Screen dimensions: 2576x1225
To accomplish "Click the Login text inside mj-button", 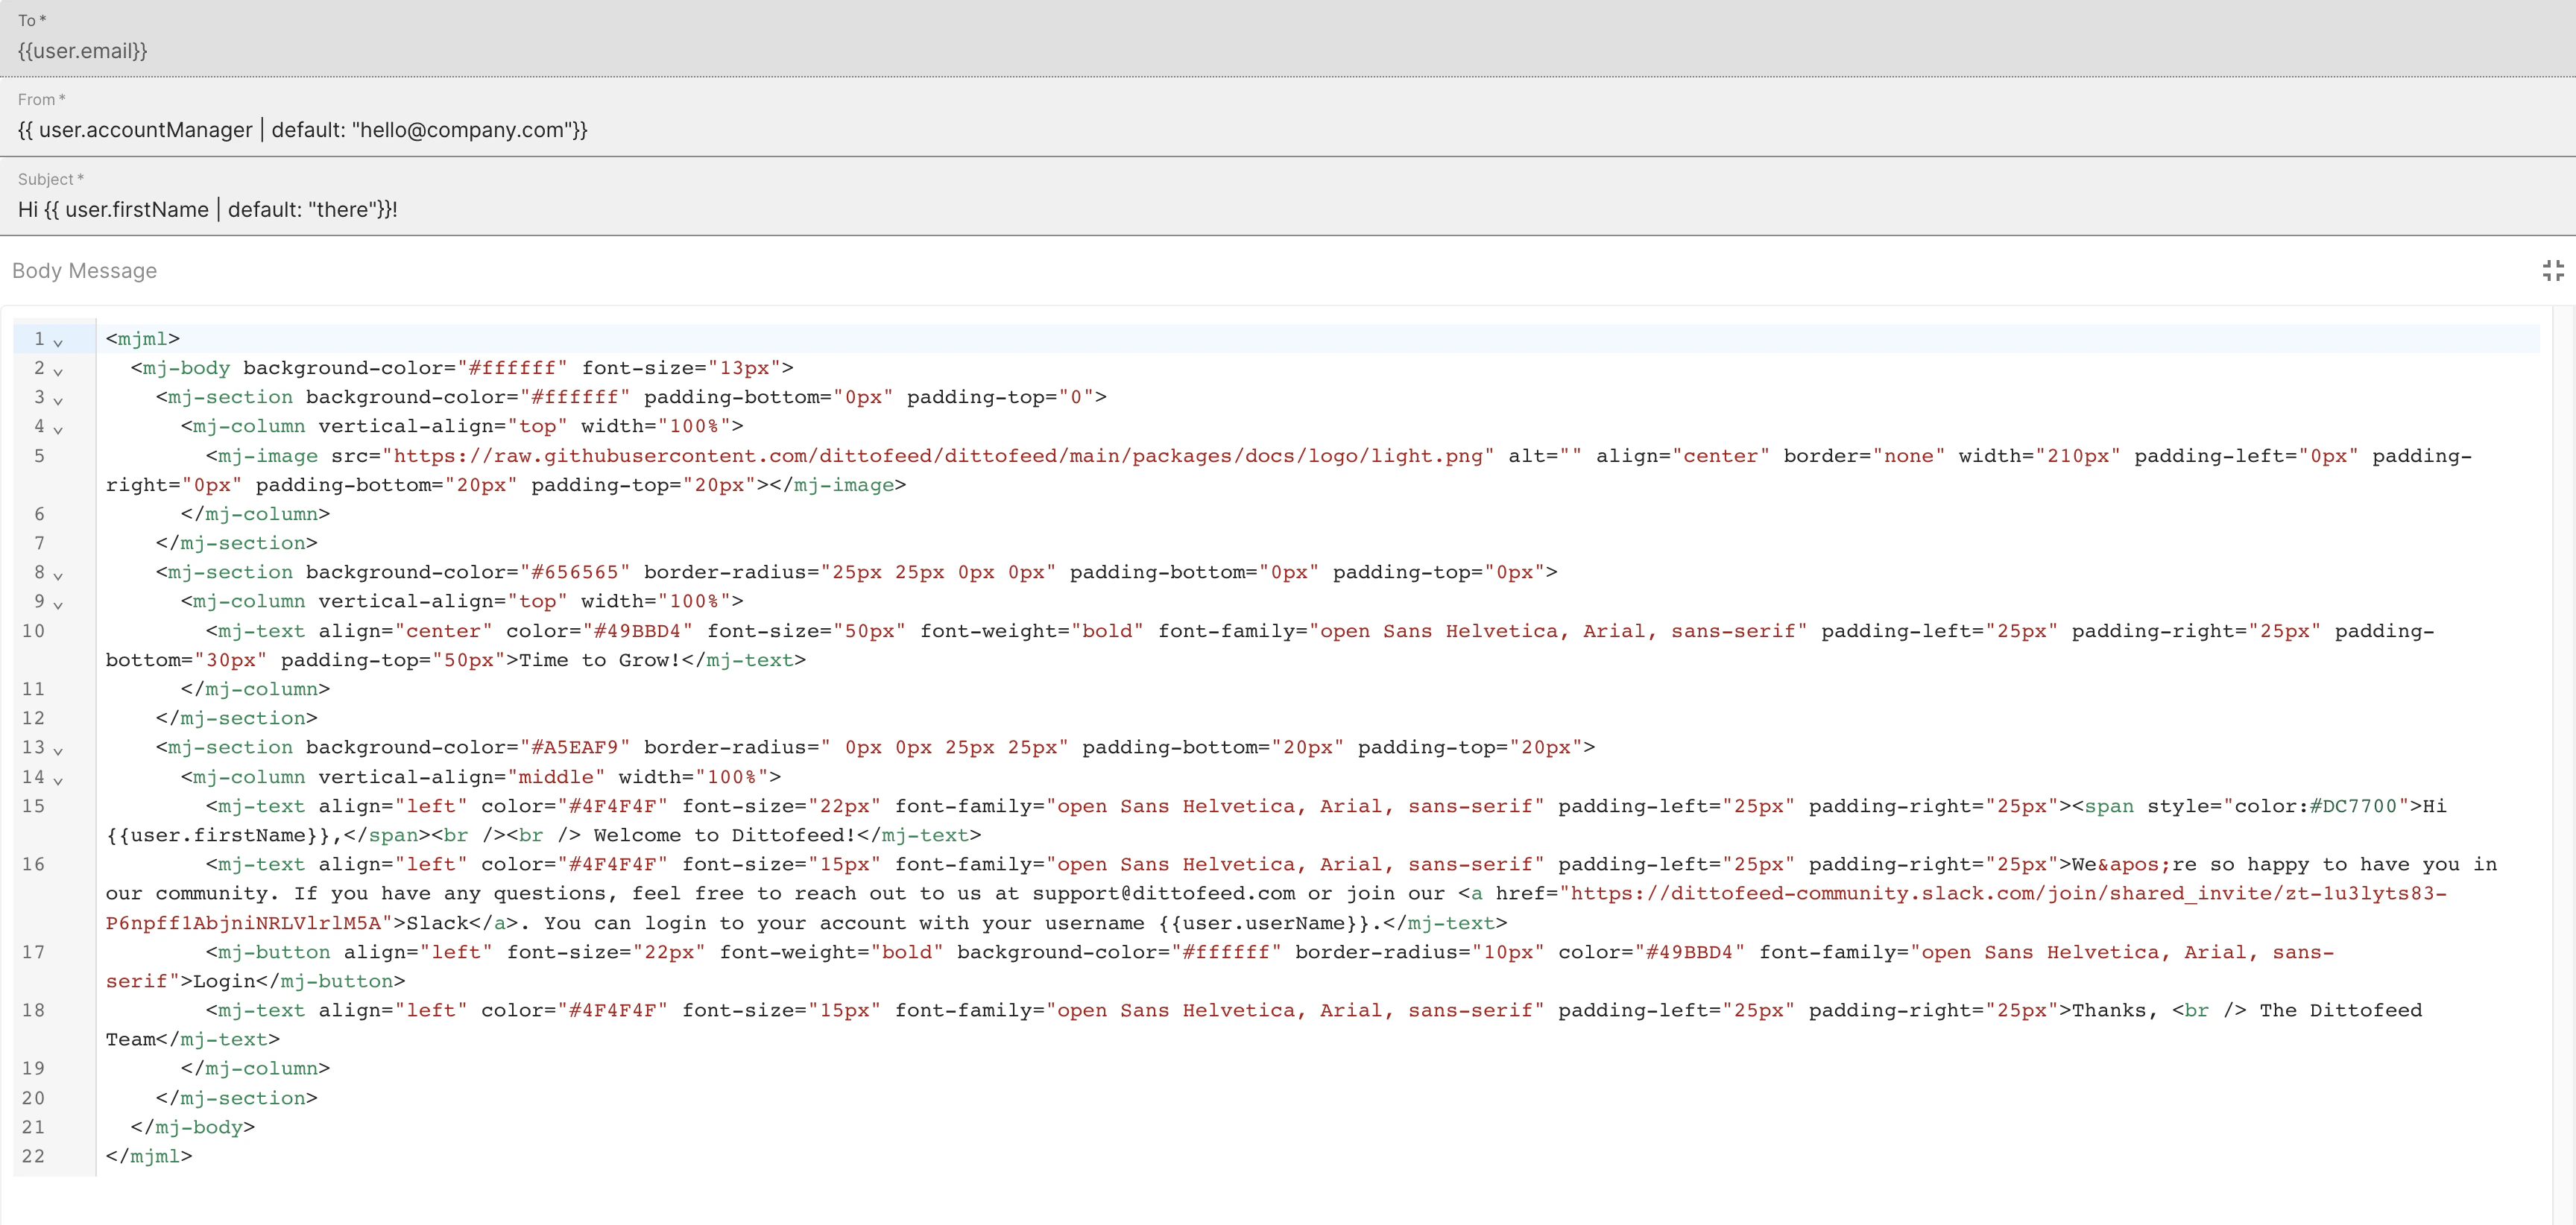I will tap(224, 981).
